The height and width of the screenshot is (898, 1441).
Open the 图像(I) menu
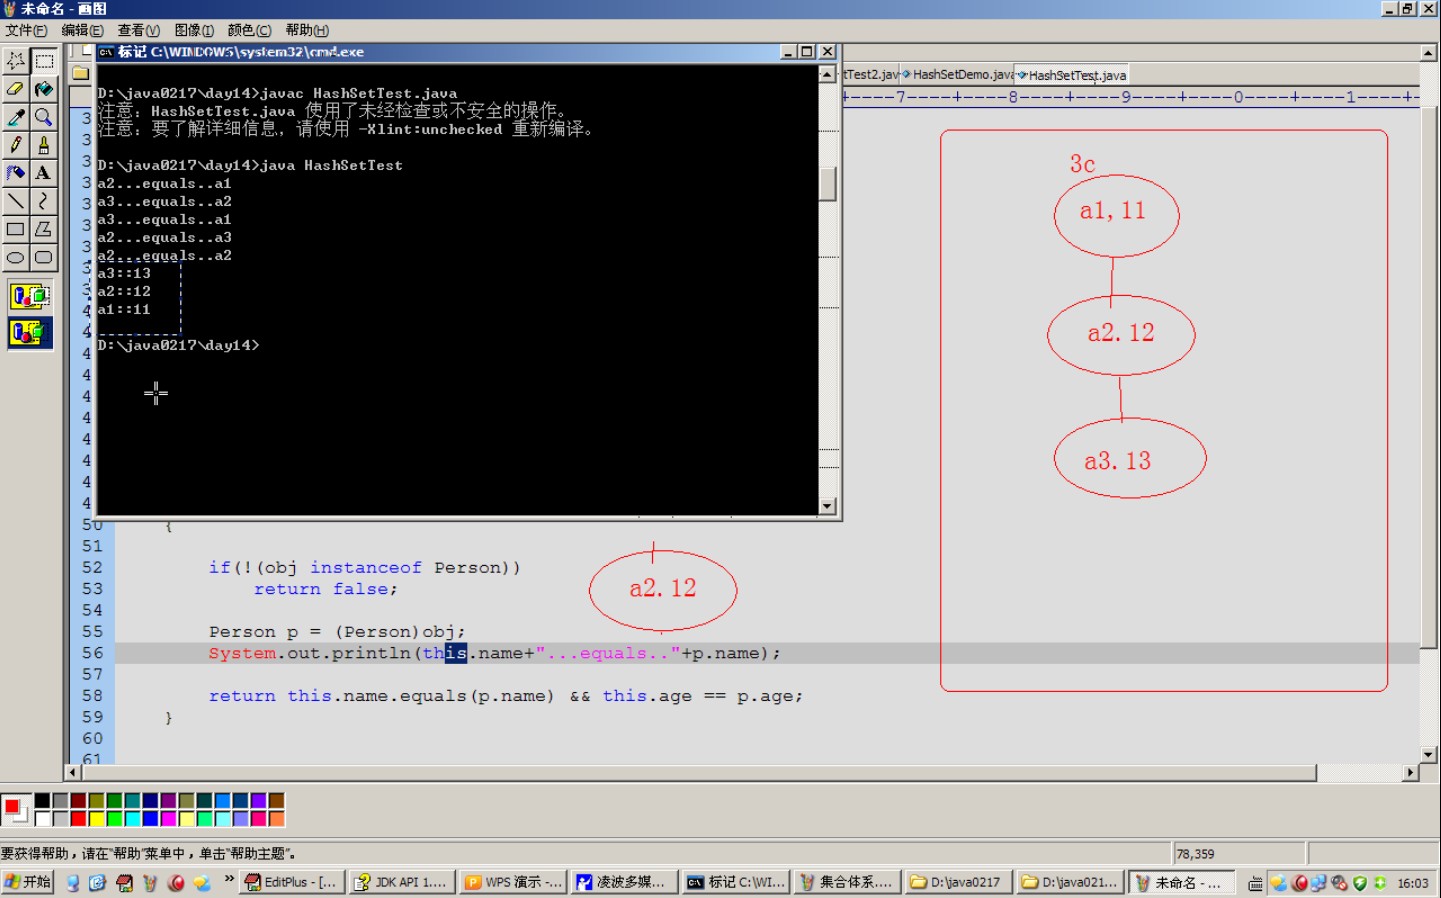(x=194, y=30)
